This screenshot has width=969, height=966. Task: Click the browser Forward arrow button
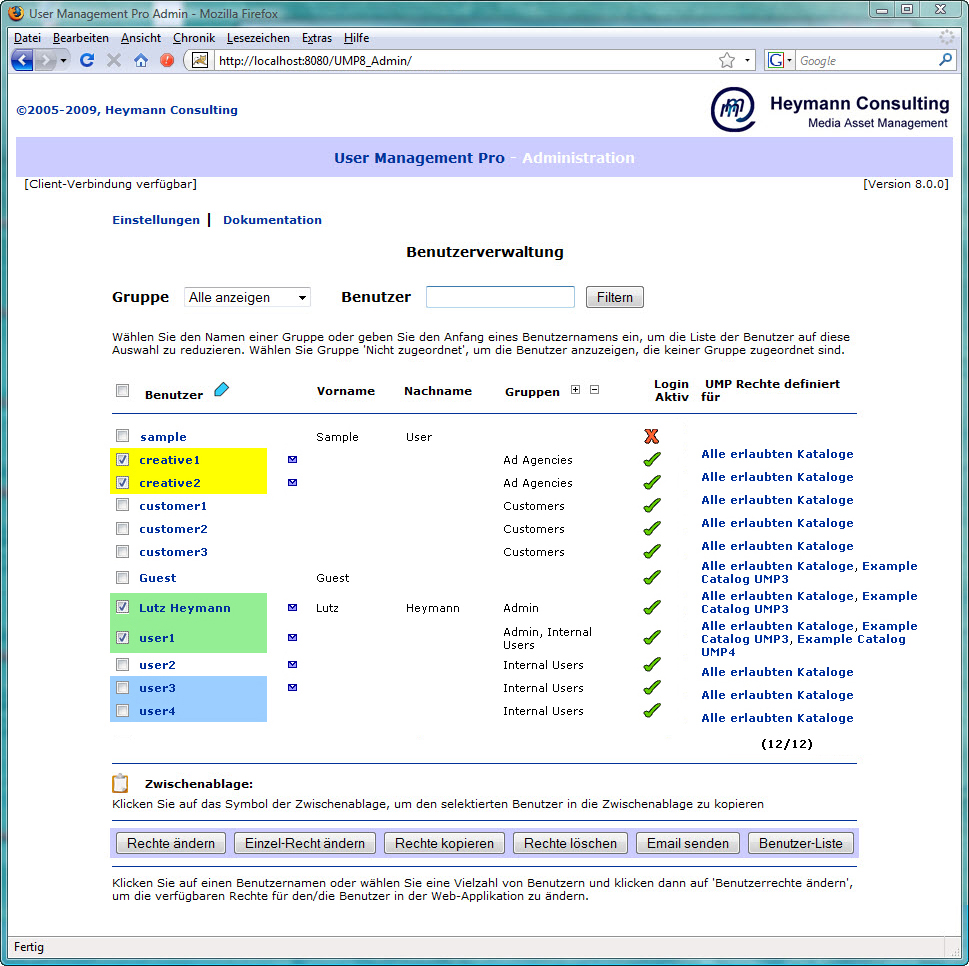[45, 61]
